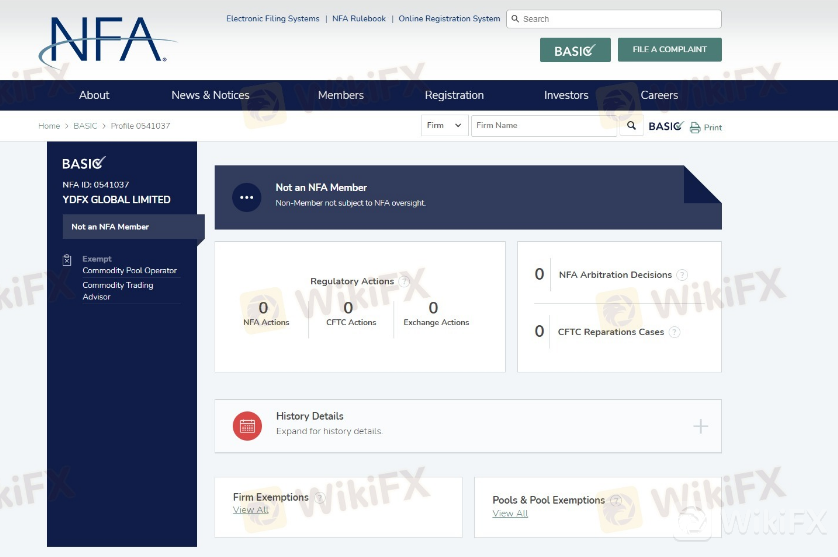Click the red calendar History Details icon
This screenshot has height=557, width=838.
click(247, 426)
